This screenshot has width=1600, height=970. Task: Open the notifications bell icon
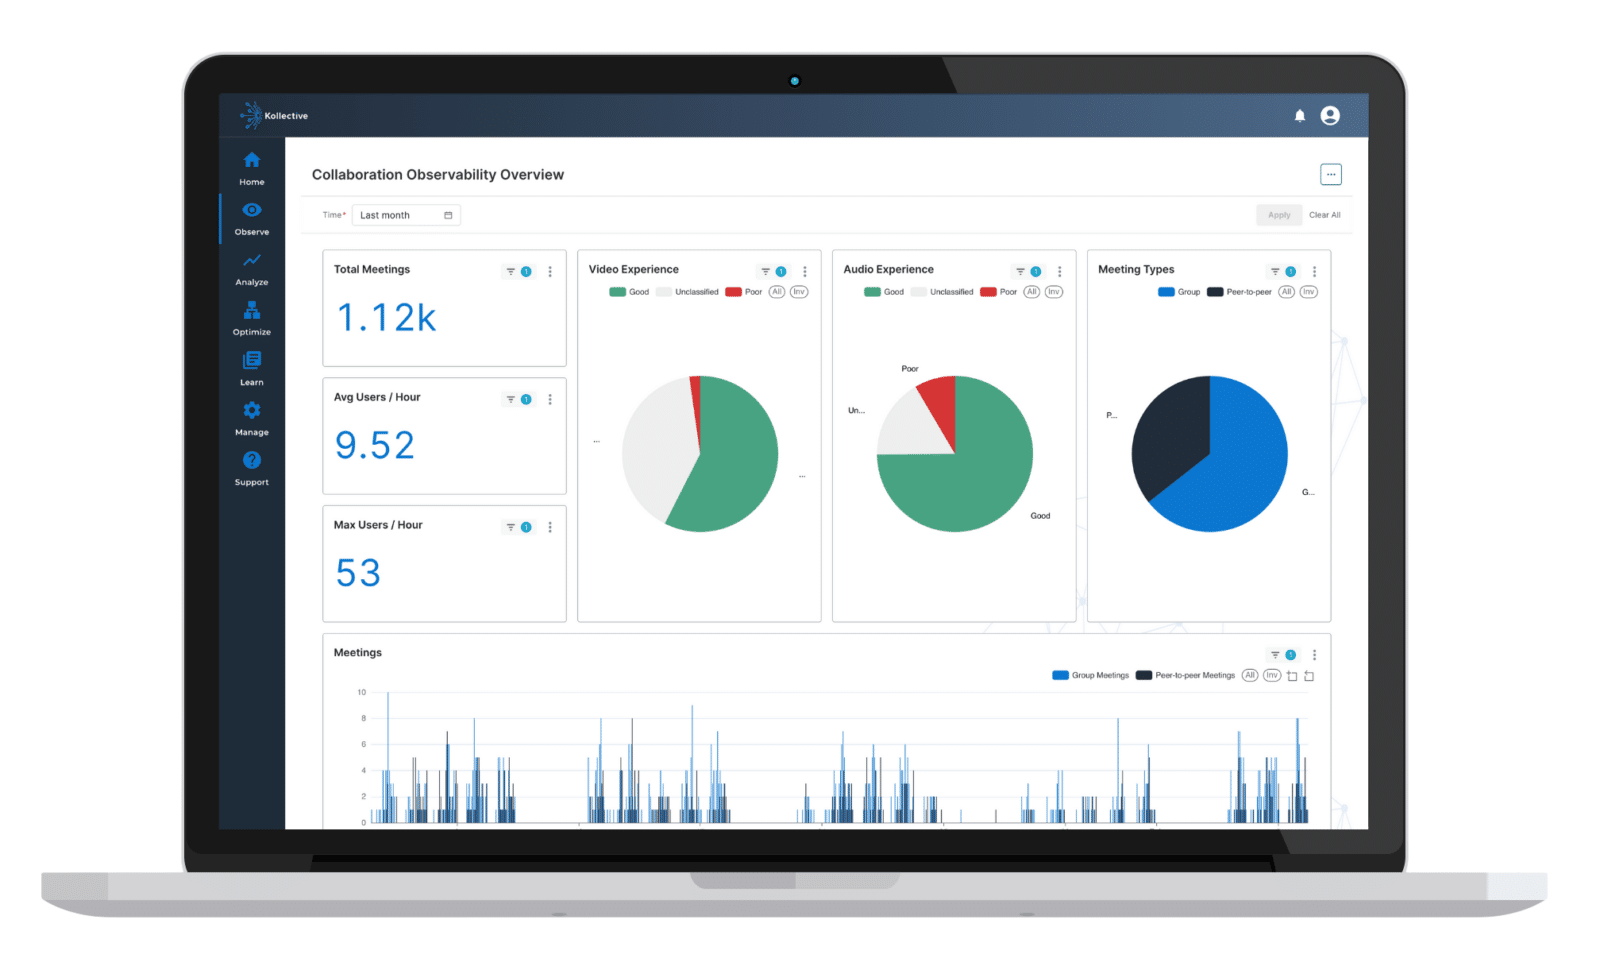pyautogui.click(x=1300, y=115)
